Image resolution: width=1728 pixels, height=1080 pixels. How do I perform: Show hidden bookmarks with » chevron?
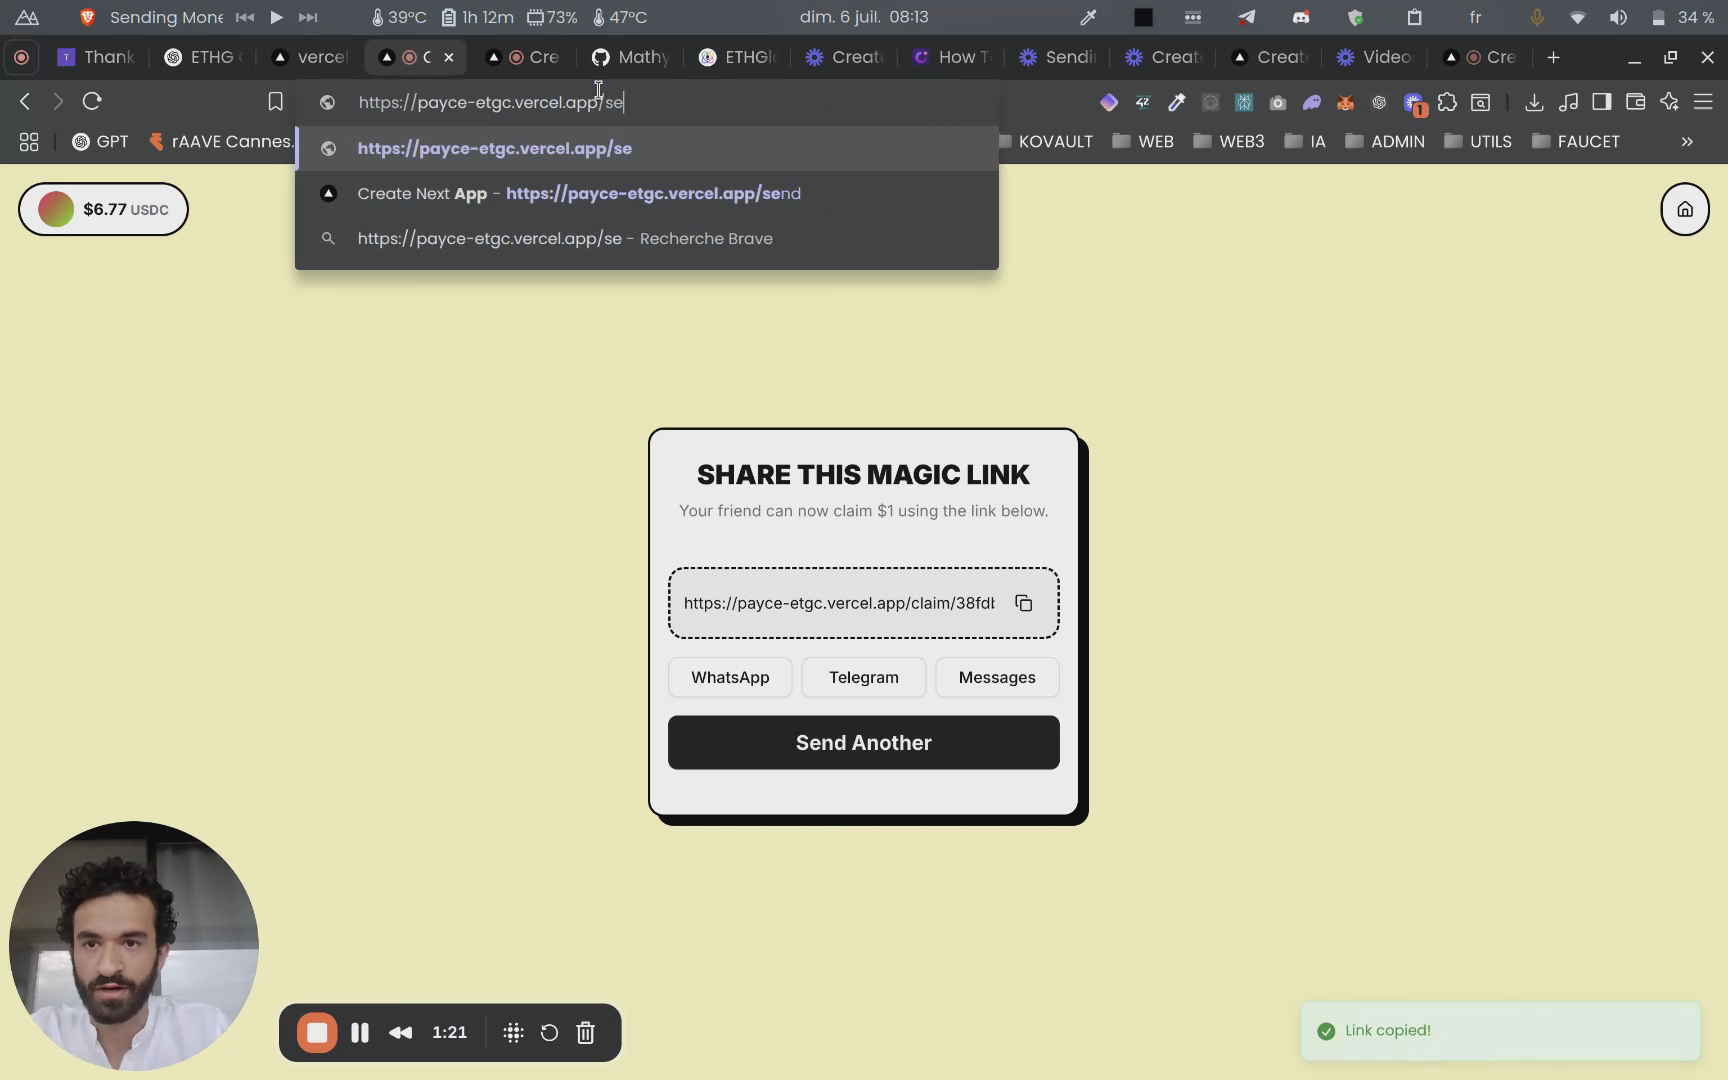click(x=1687, y=142)
